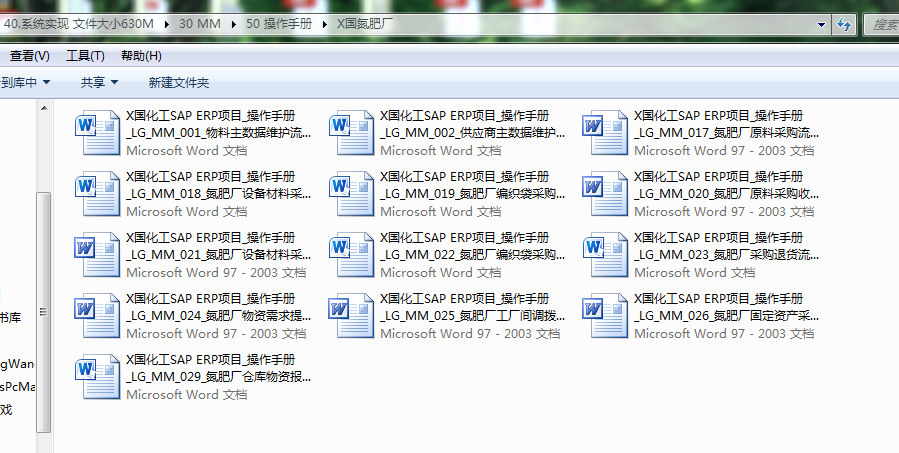Click the 新建文件夹 button

(x=178, y=82)
